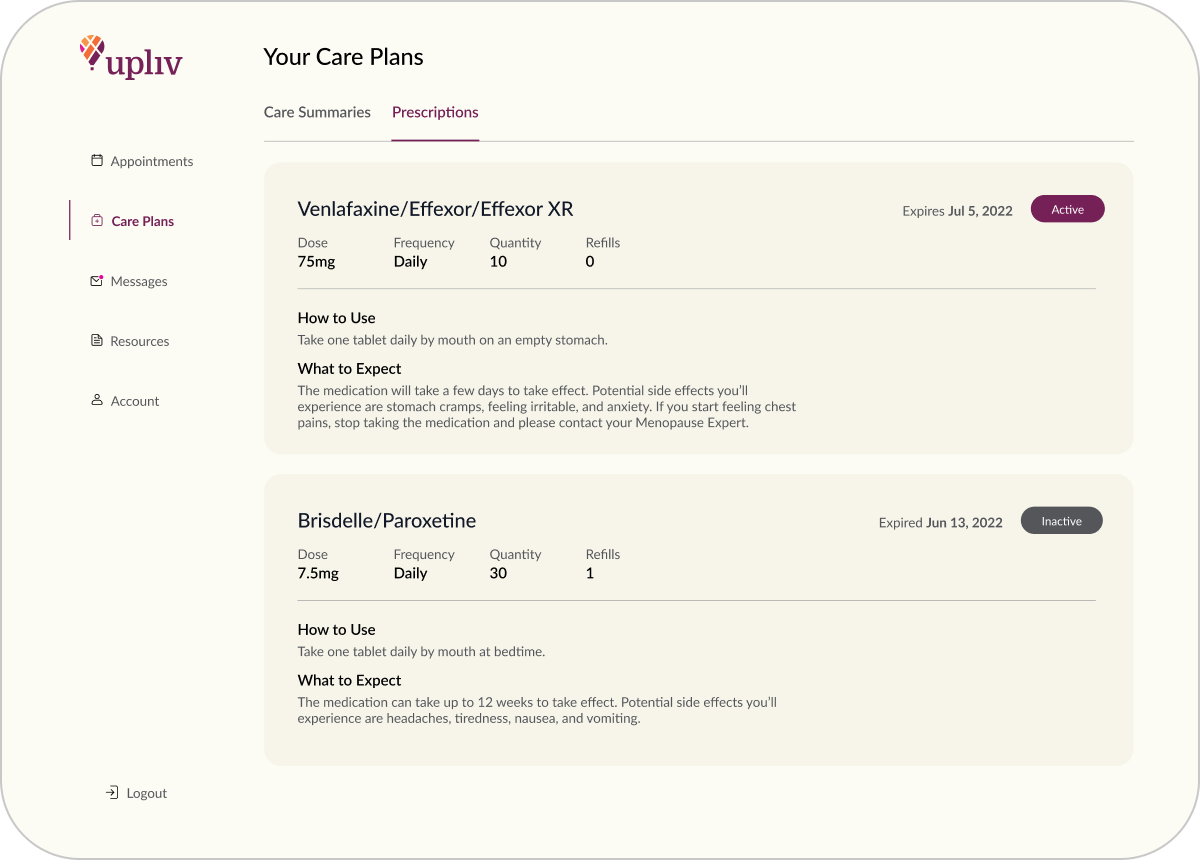Screen dimensions: 1200x860
Task: Click the Account person icon
Action: 97,400
